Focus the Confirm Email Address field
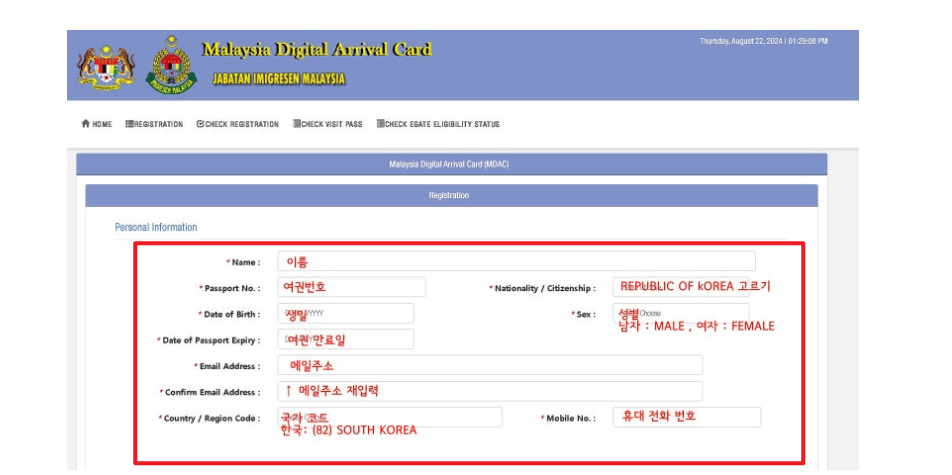The image size is (952, 475). [x=490, y=391]
